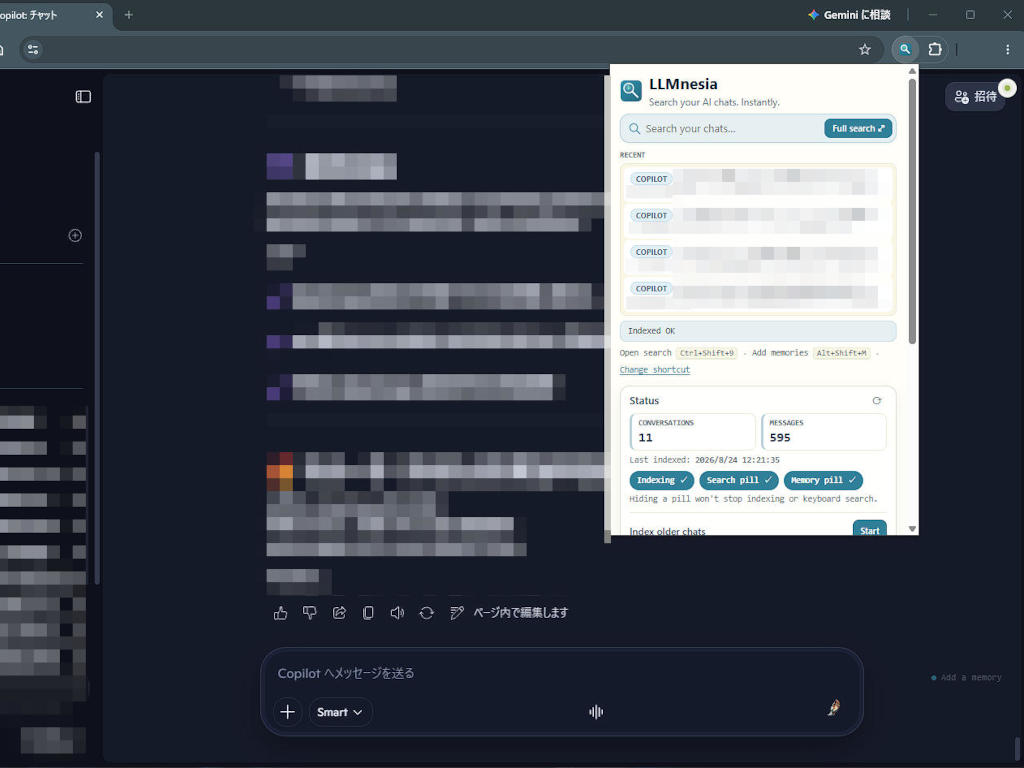Open a new browser tab
Viewport: 1024px width, 768px height.
129,14
